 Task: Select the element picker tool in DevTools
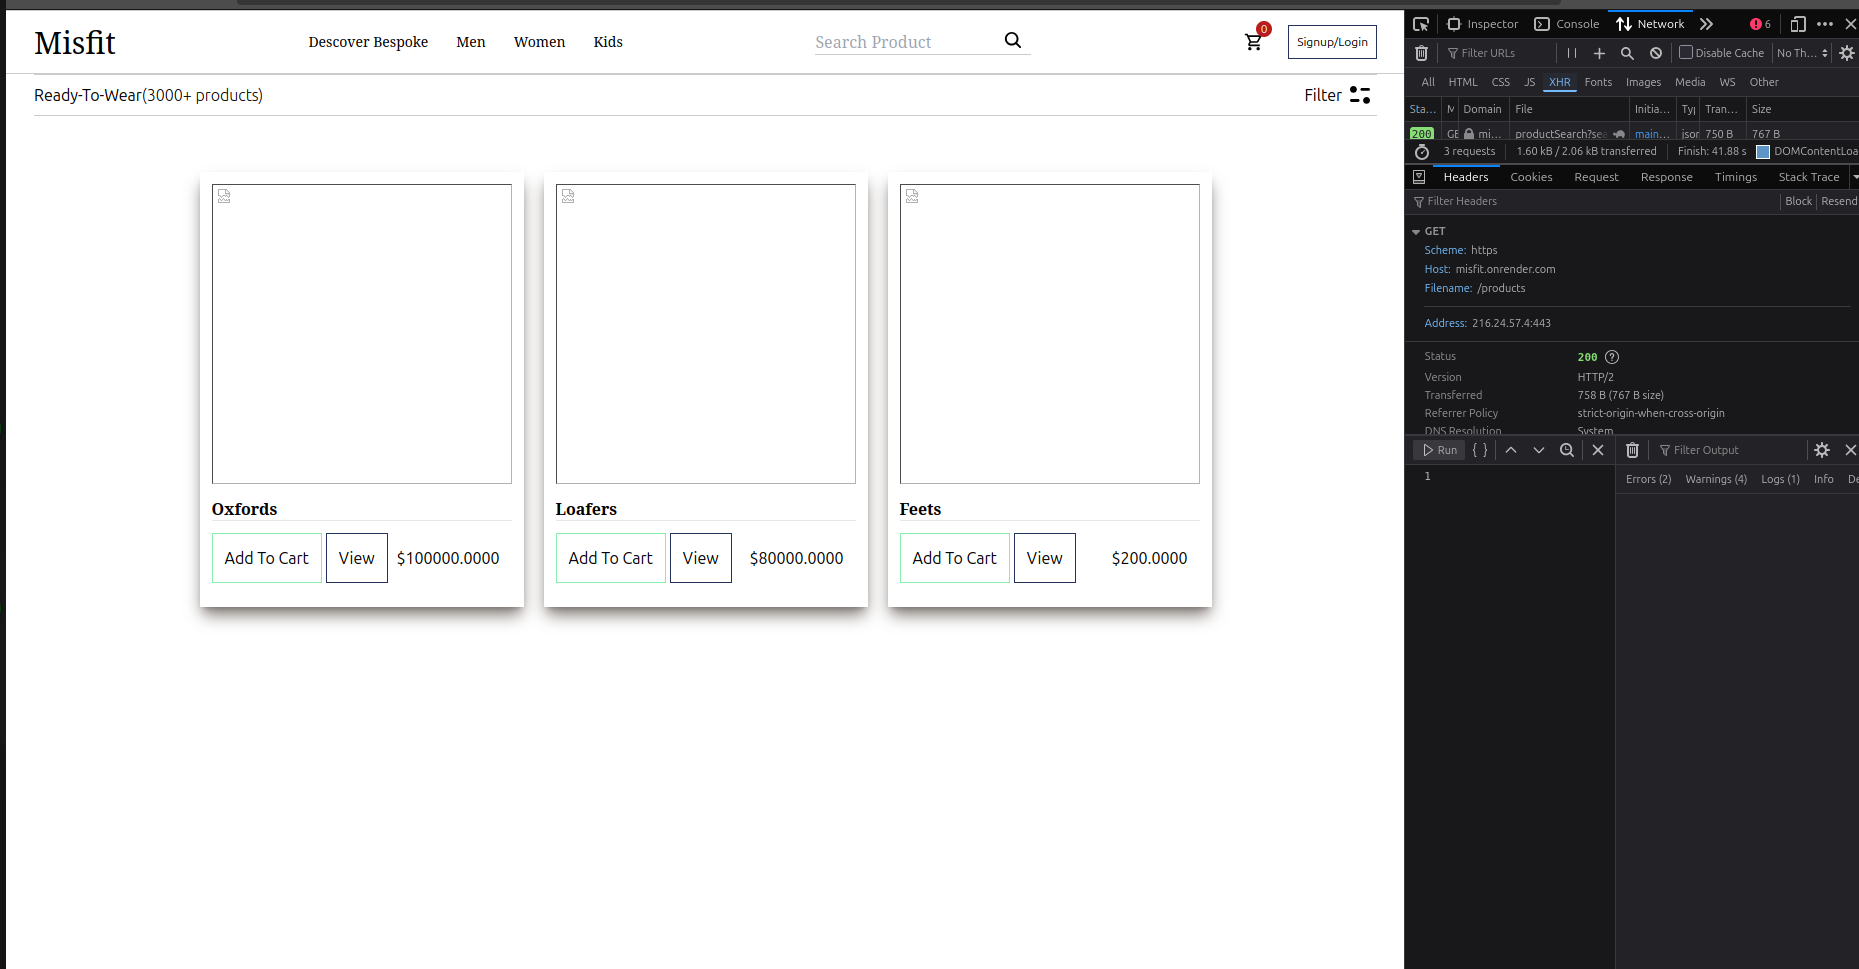coord(1421,23)
